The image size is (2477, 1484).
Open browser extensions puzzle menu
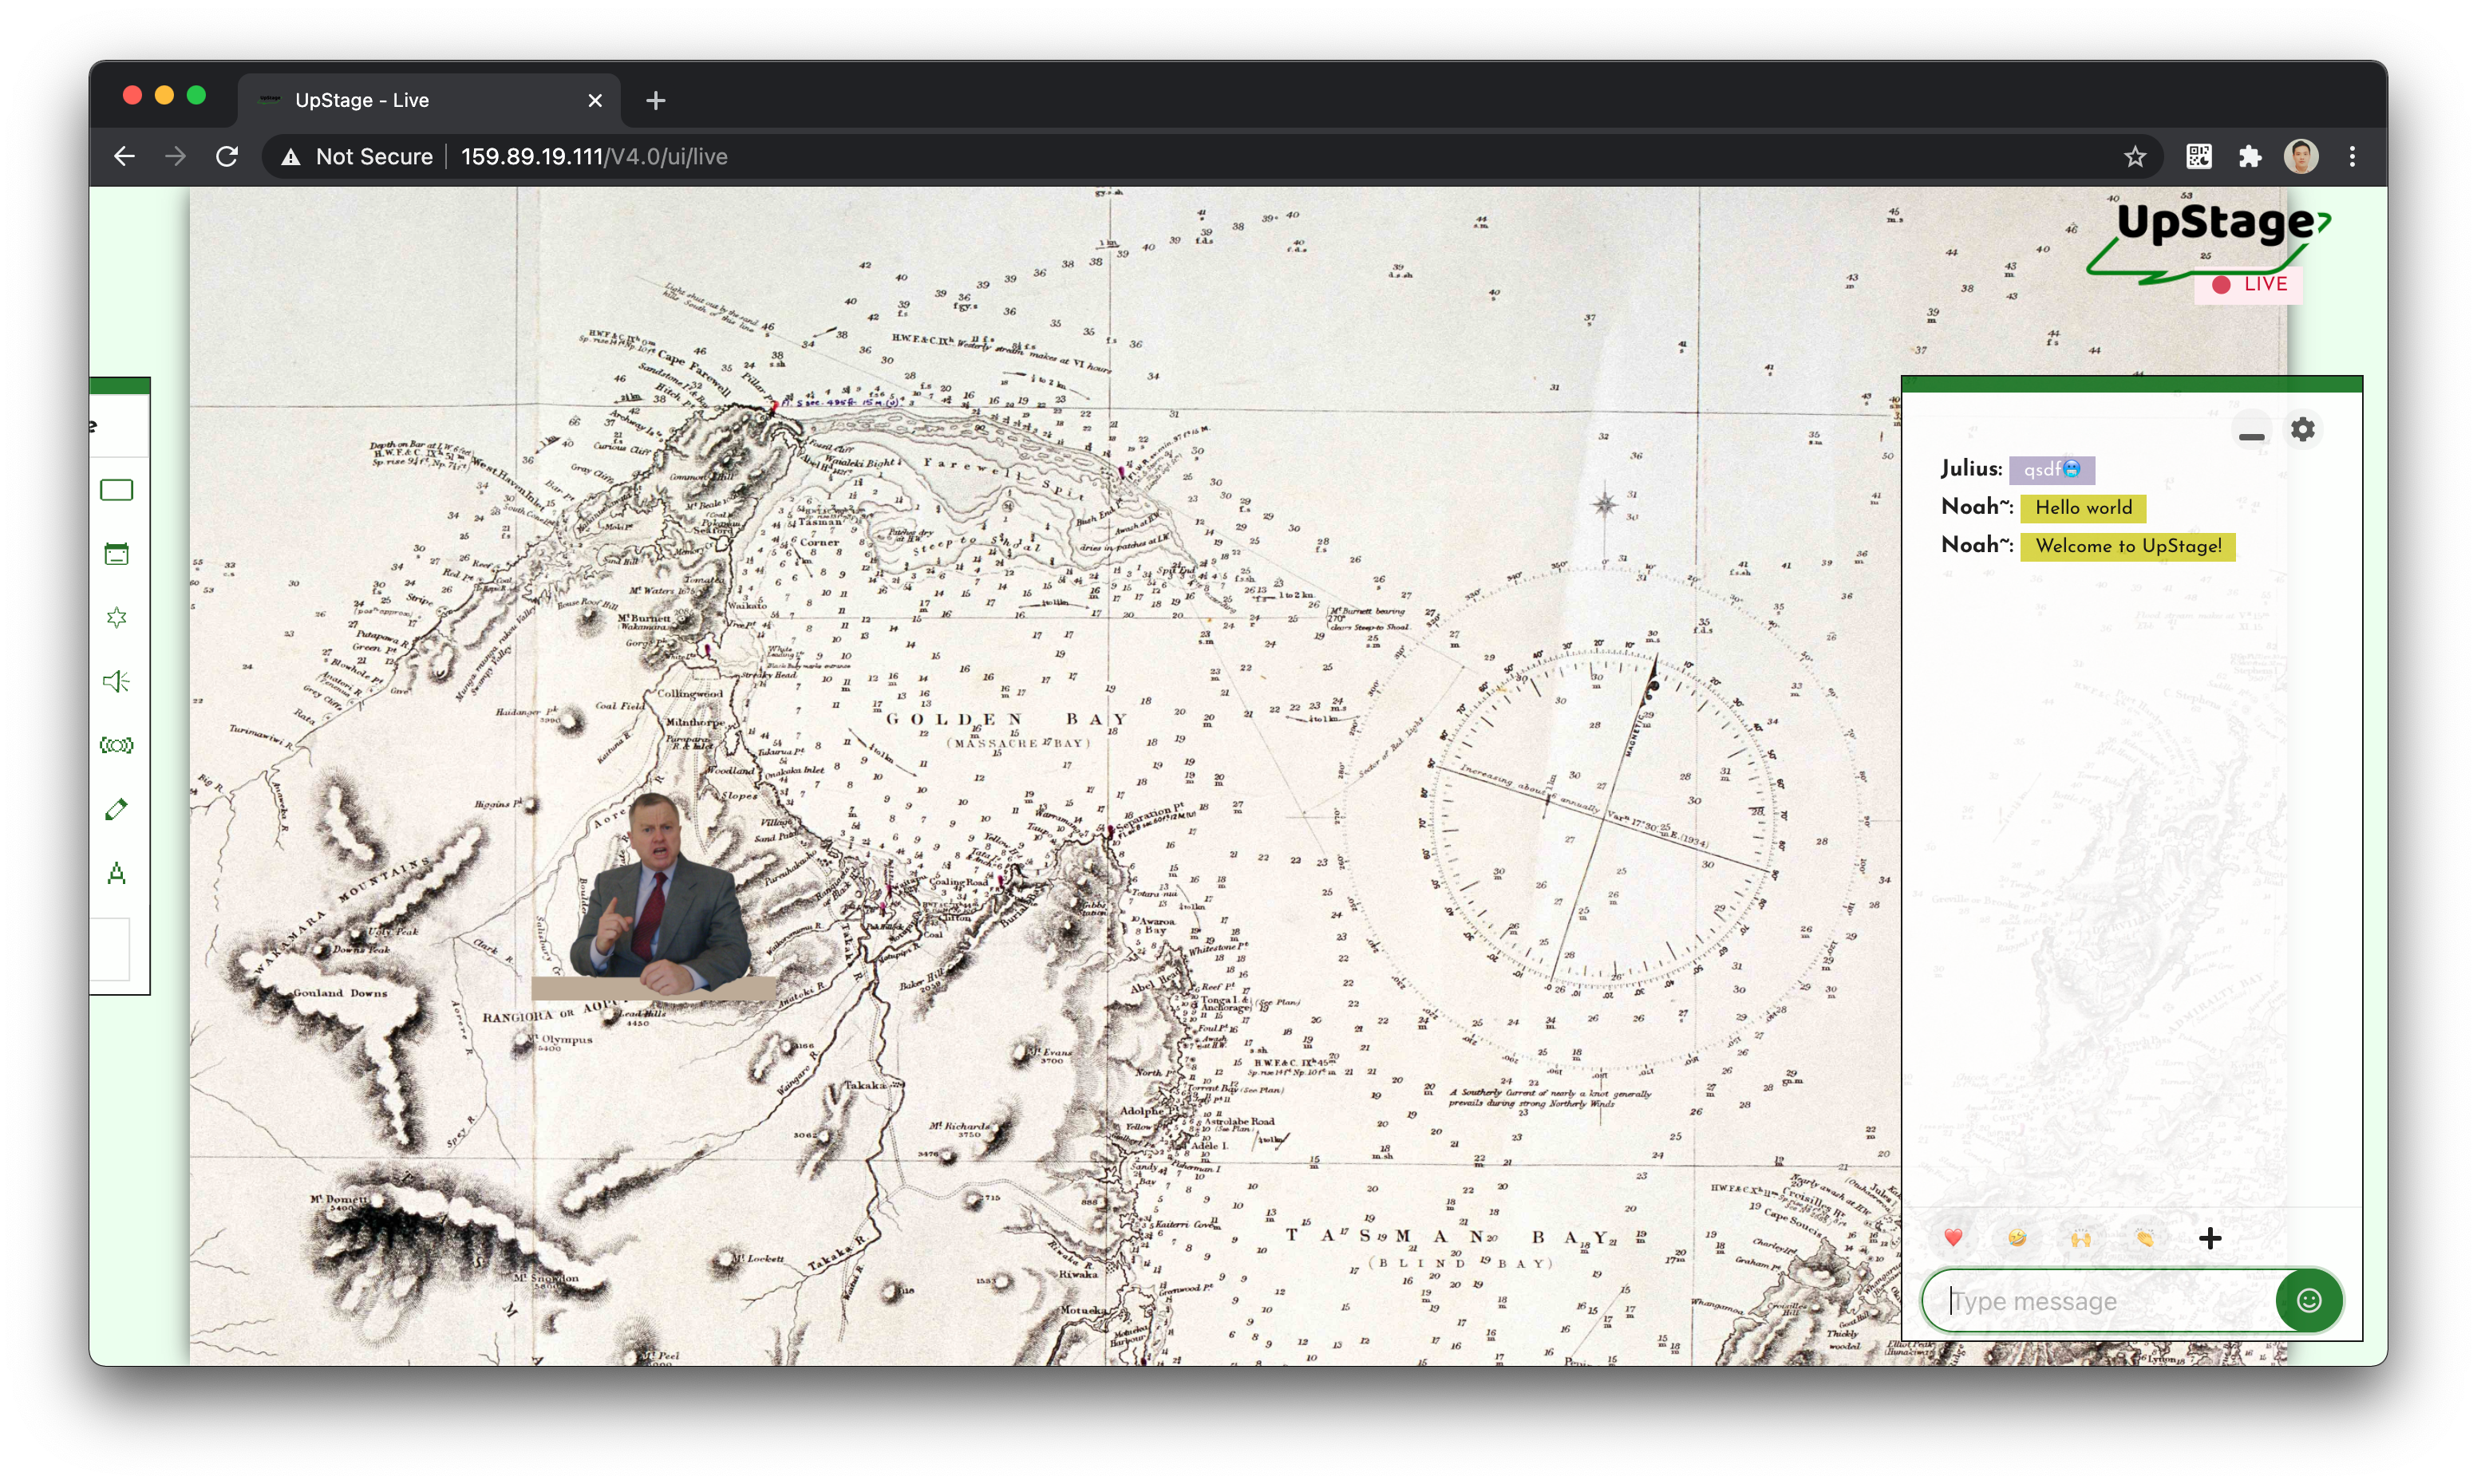point(2249,156)
